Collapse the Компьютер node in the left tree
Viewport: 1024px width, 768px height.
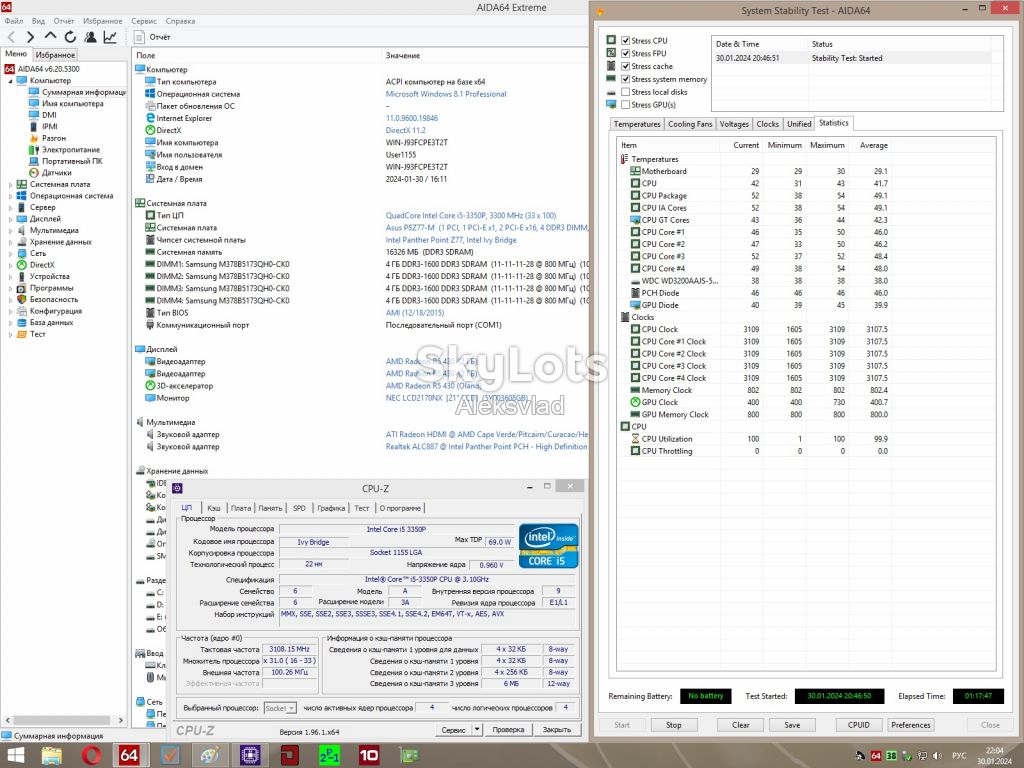(10, 81)
